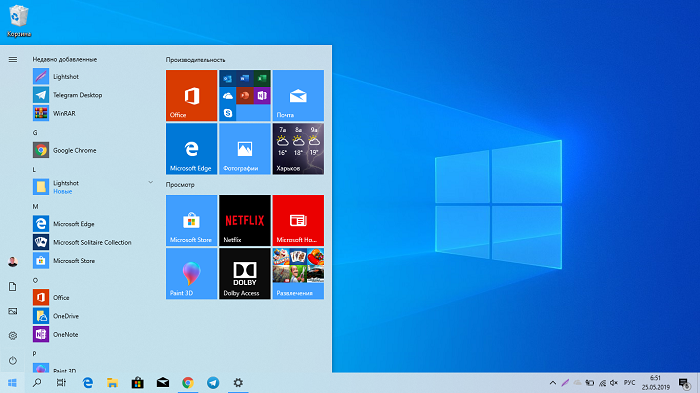Open File Explorer on the taskbar
Screen dimensions: 700x393
tap(112, 383)
